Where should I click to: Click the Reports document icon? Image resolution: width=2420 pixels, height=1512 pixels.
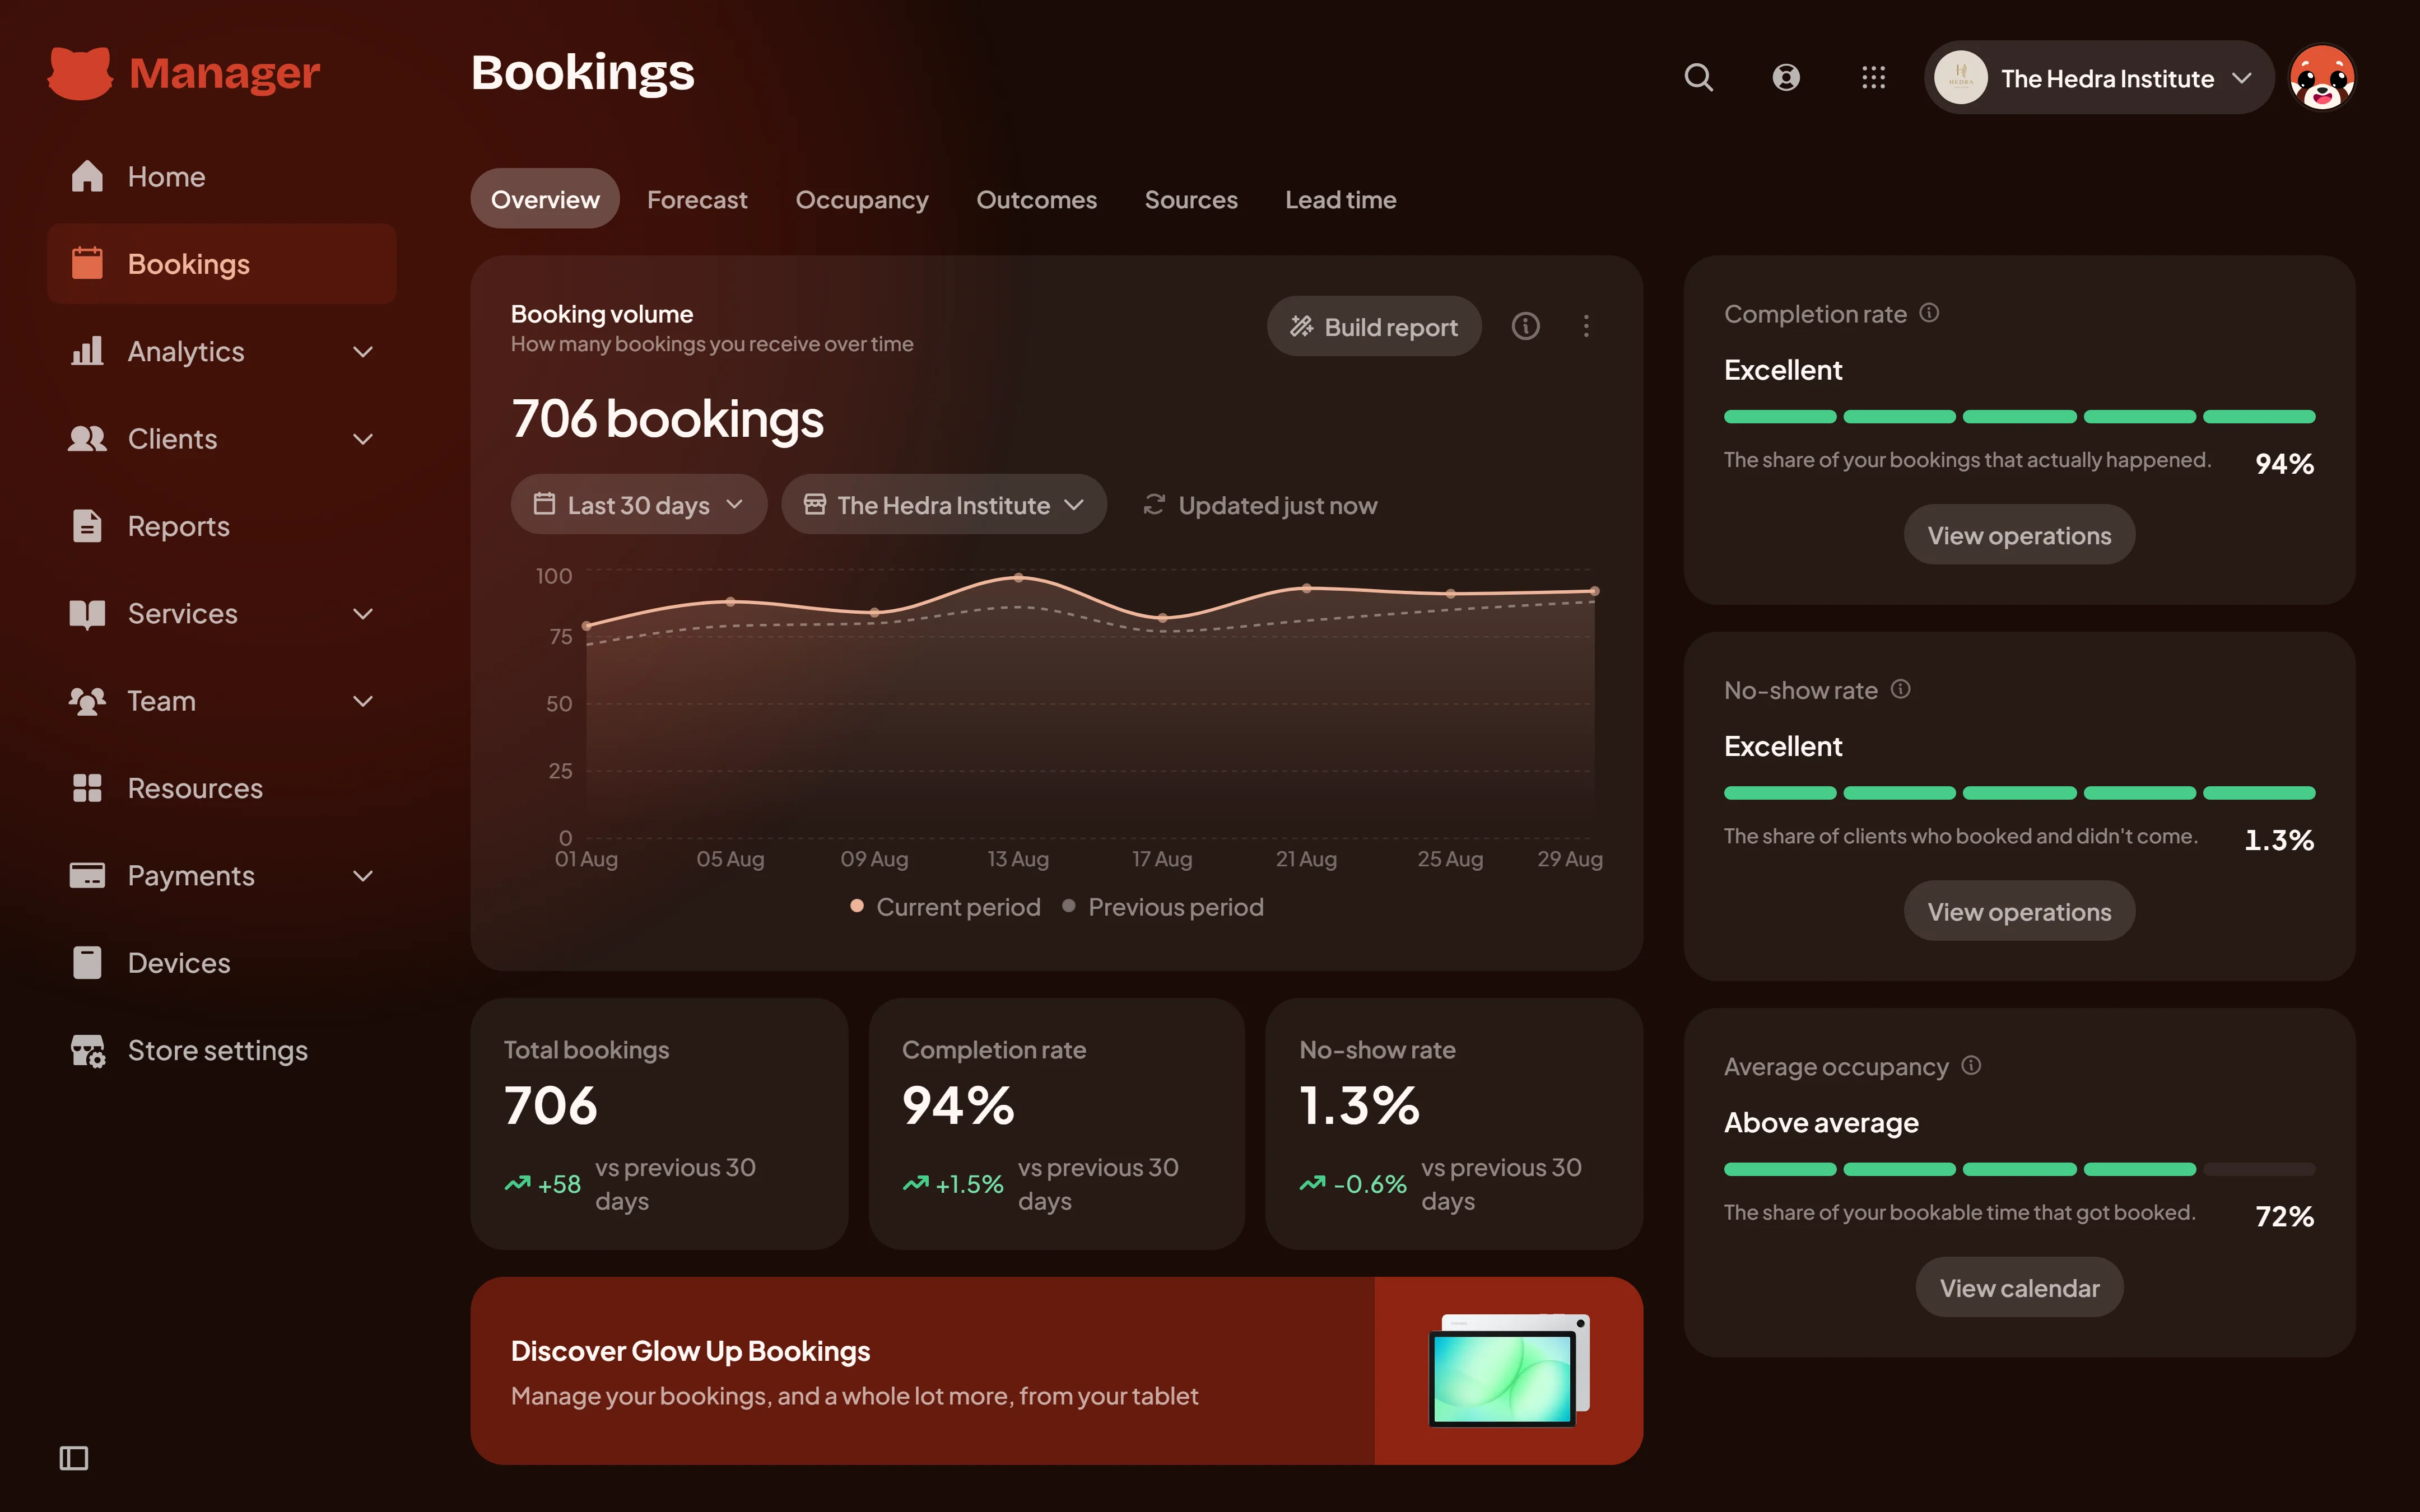[x=87, y=525]
